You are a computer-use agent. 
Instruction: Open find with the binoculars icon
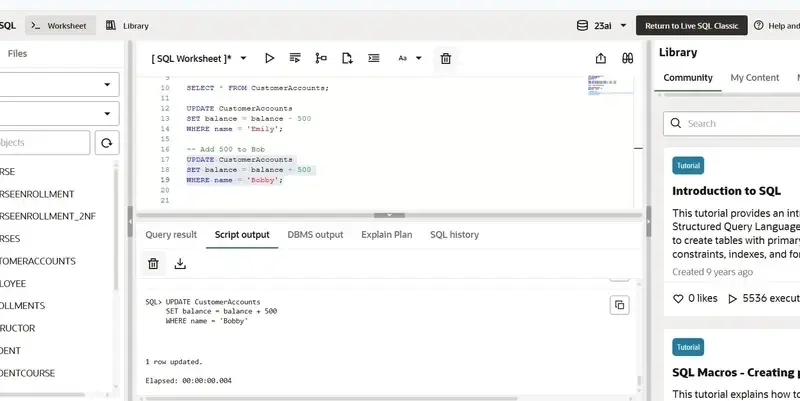pyautogui.click(x=628, y=59)
